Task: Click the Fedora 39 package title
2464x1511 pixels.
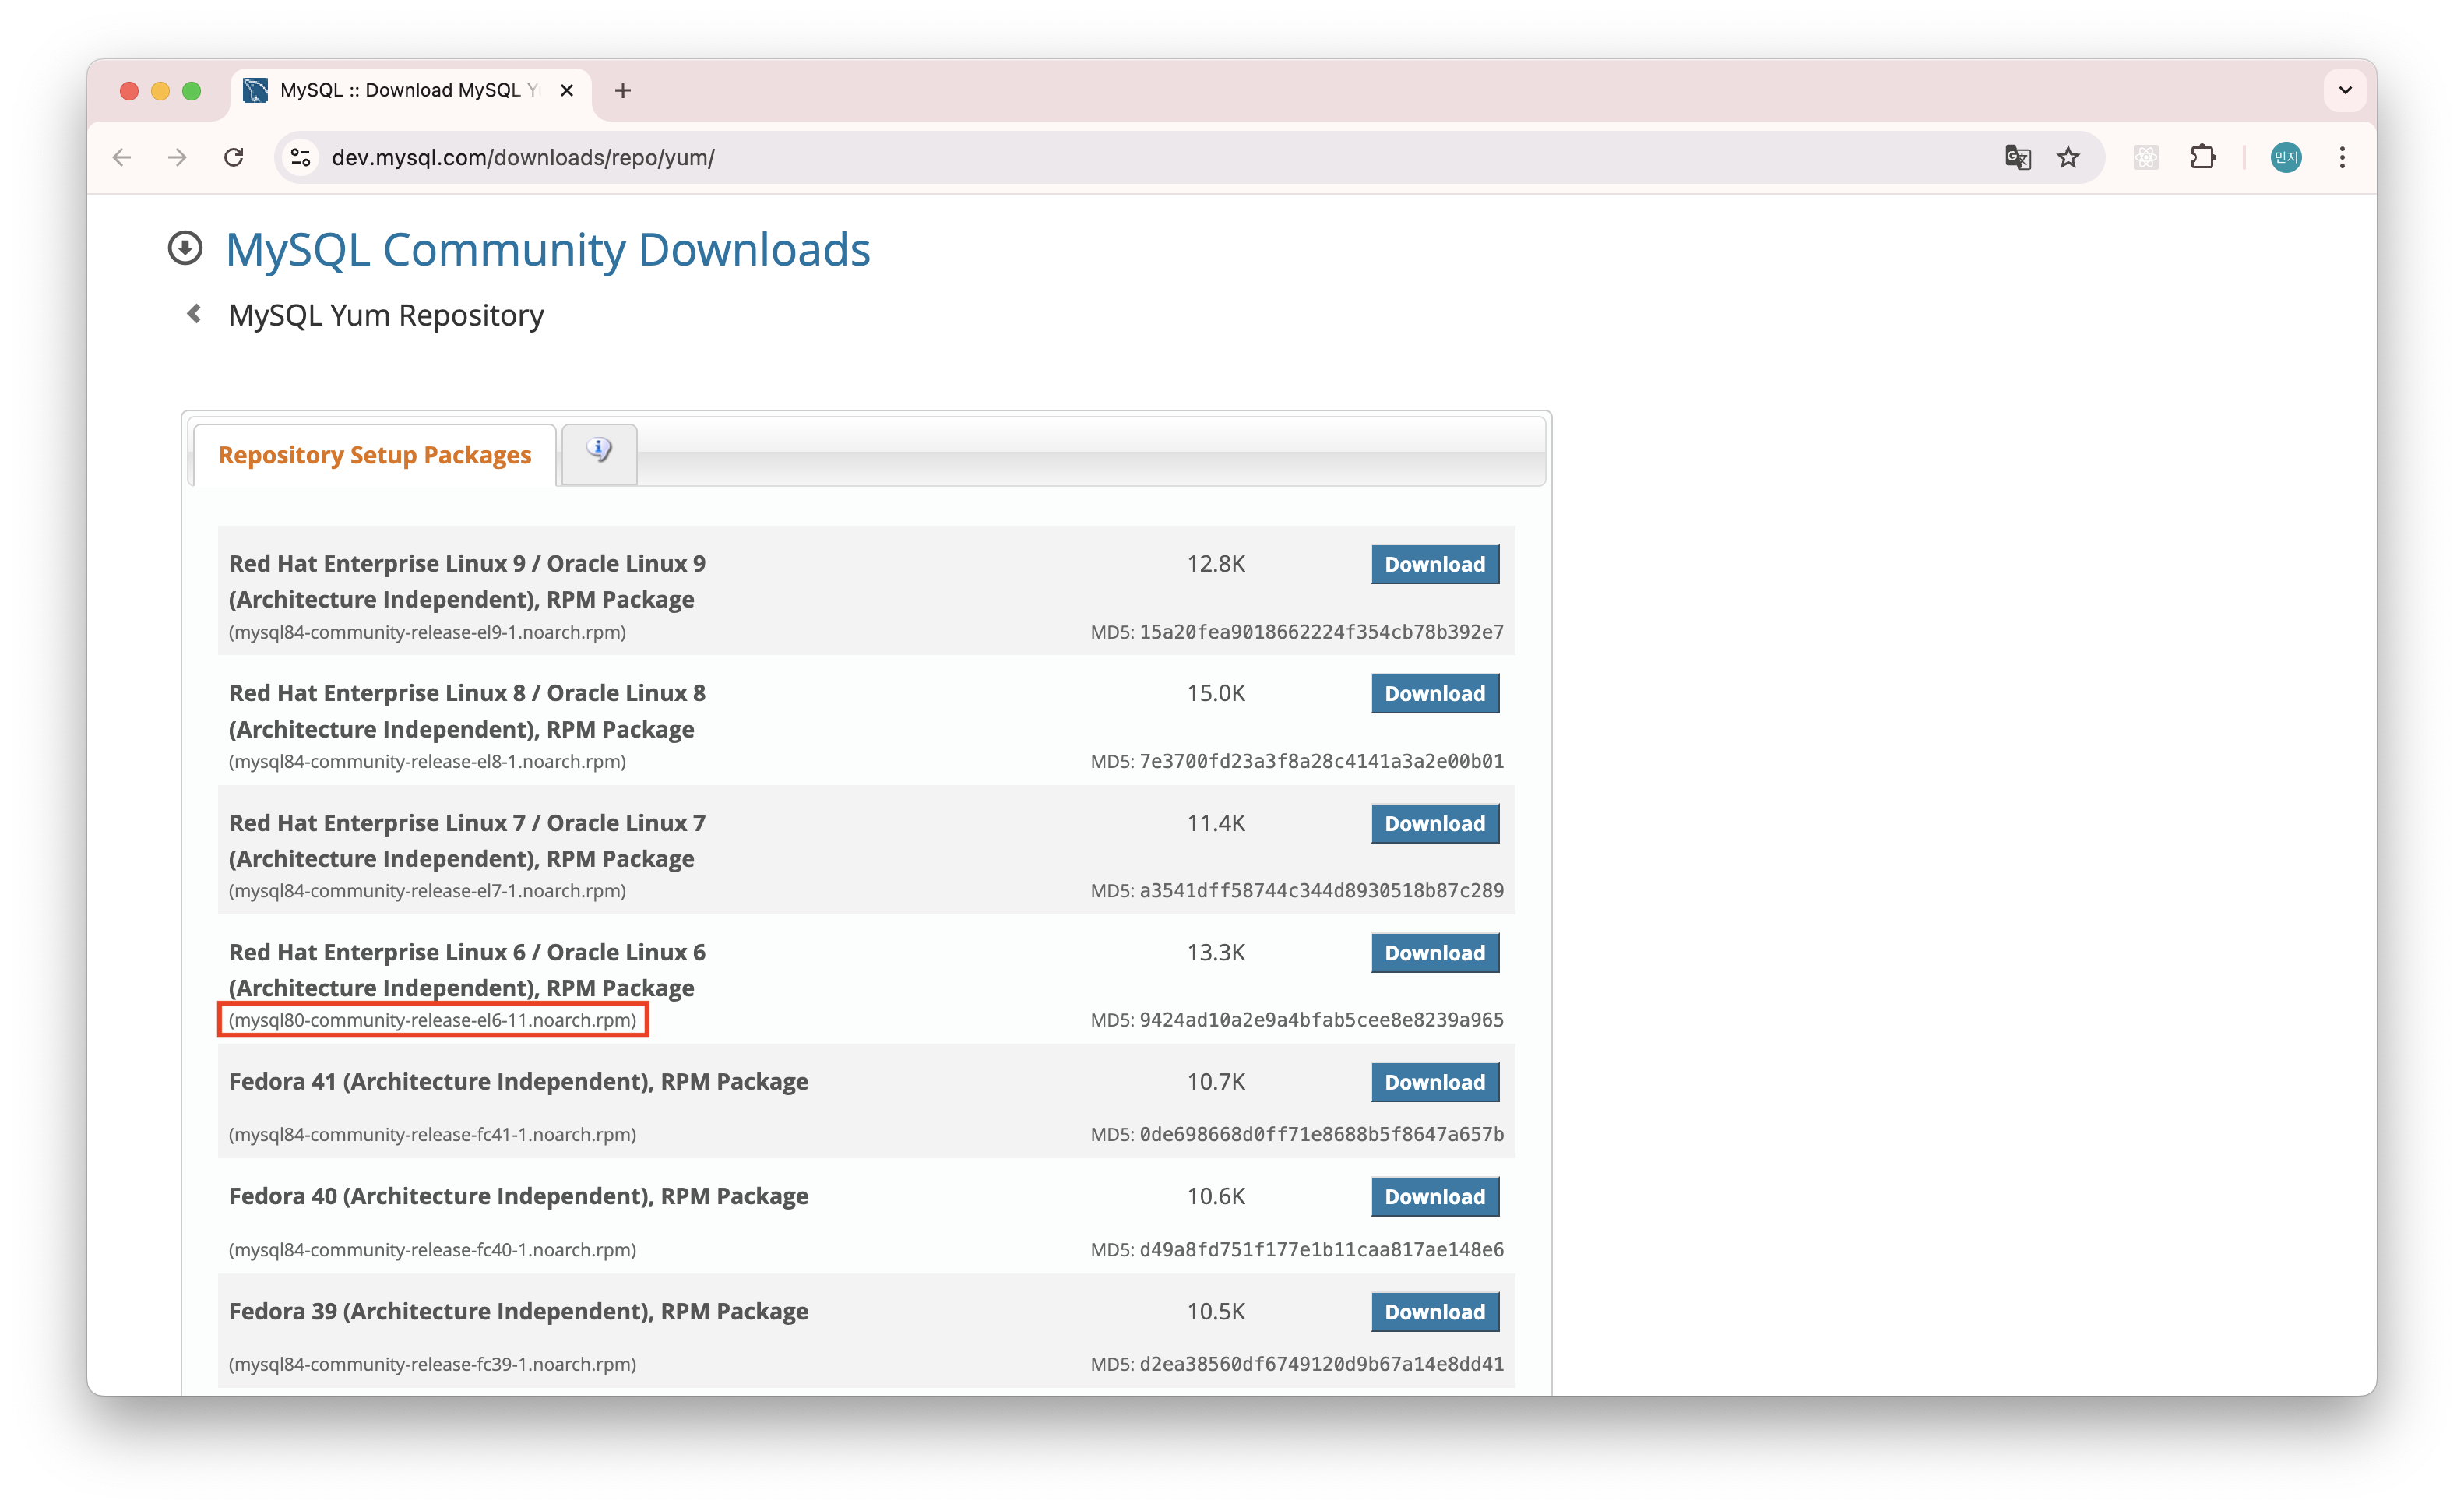Action: point(519,1311)
